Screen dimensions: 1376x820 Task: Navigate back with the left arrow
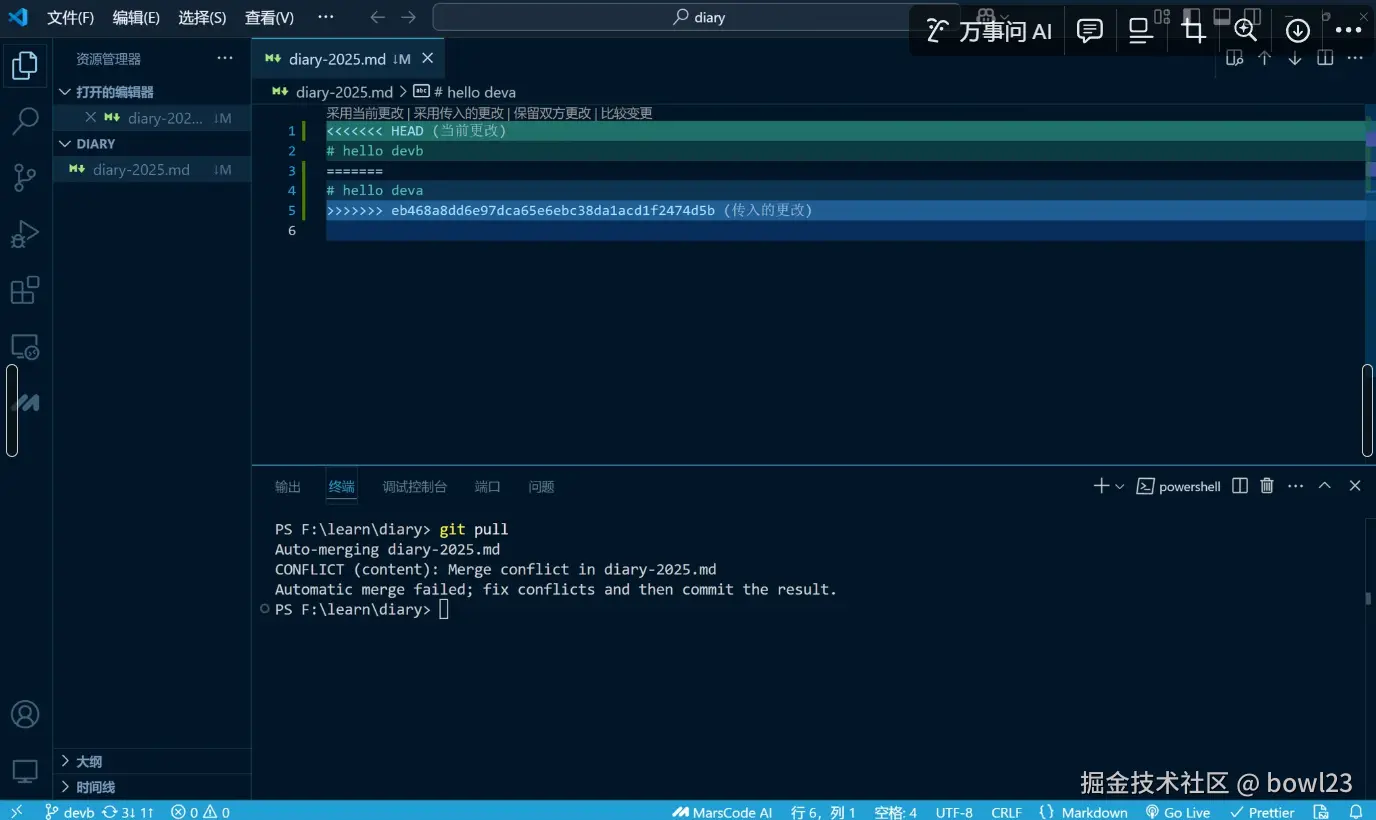tap(377, 17)
